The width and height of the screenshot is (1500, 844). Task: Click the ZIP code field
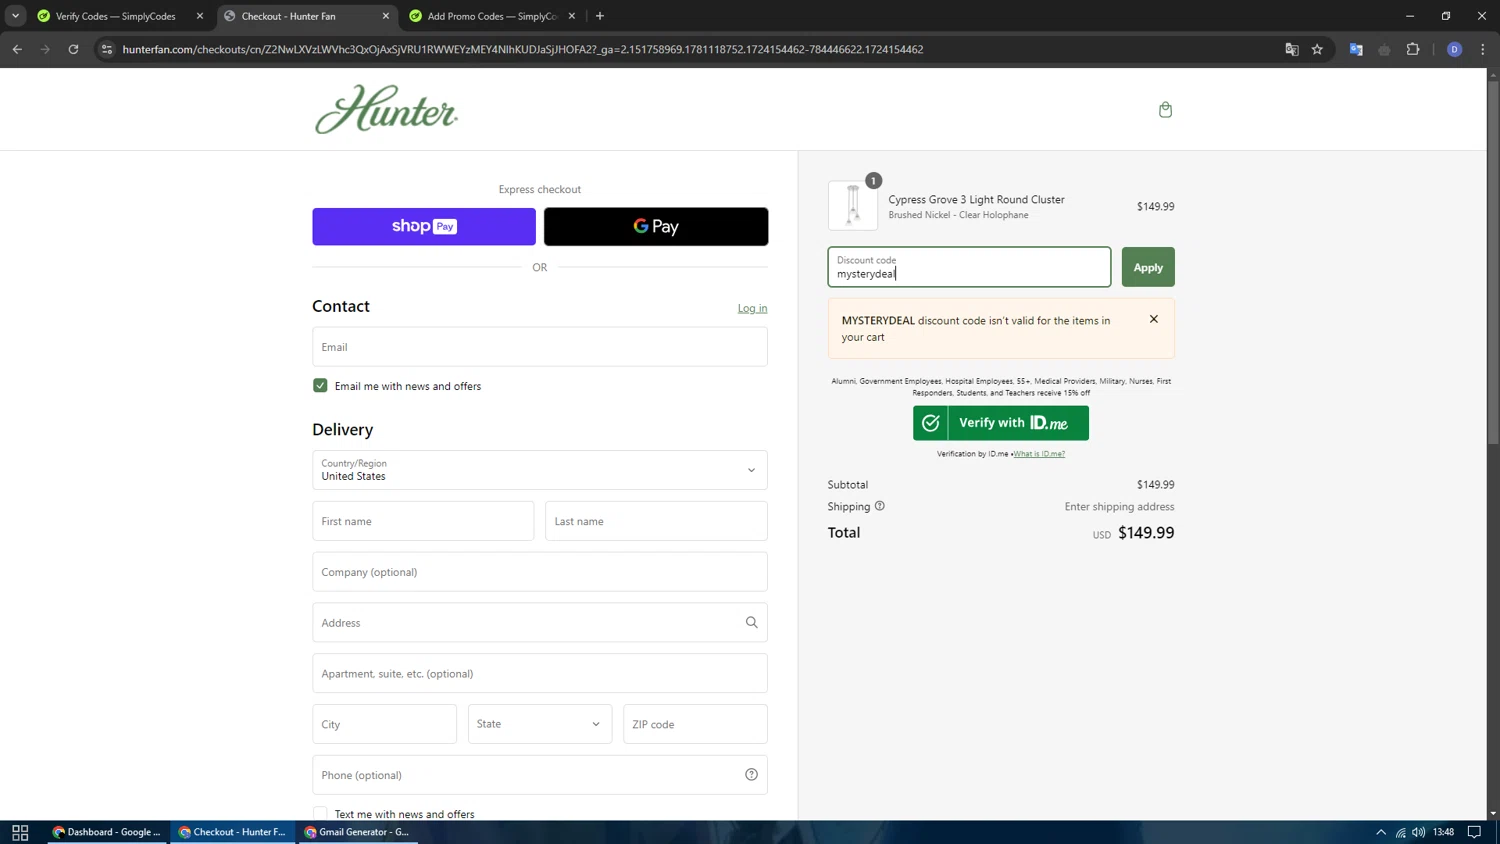695,724
